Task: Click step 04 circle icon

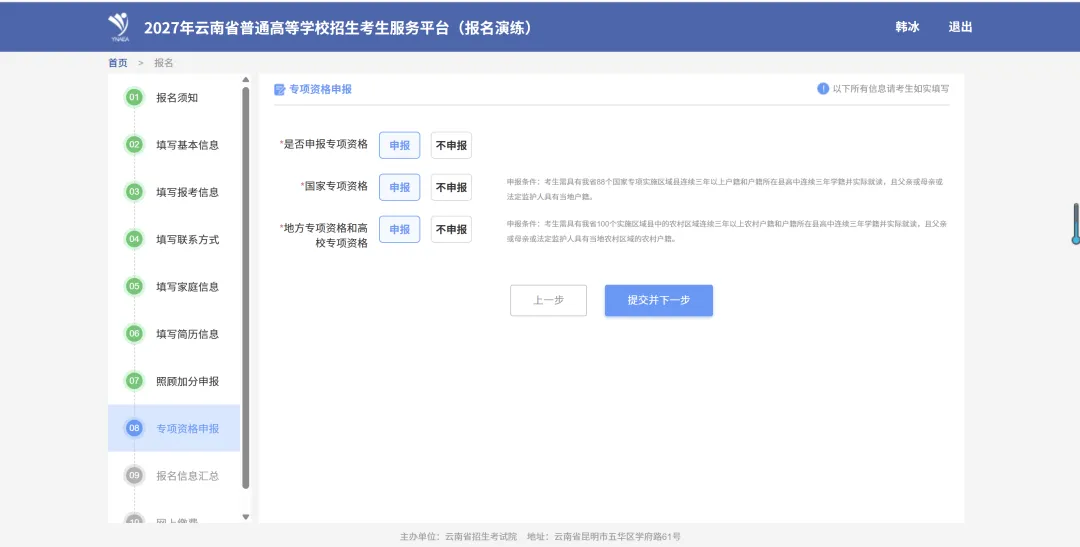Action: [134, 239]
